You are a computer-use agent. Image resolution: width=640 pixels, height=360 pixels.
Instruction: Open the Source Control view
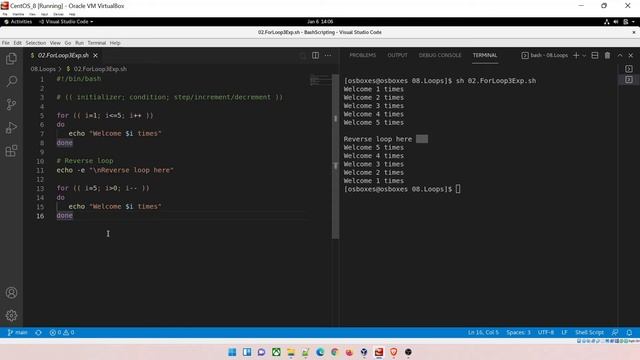click(x=11, y=104)
